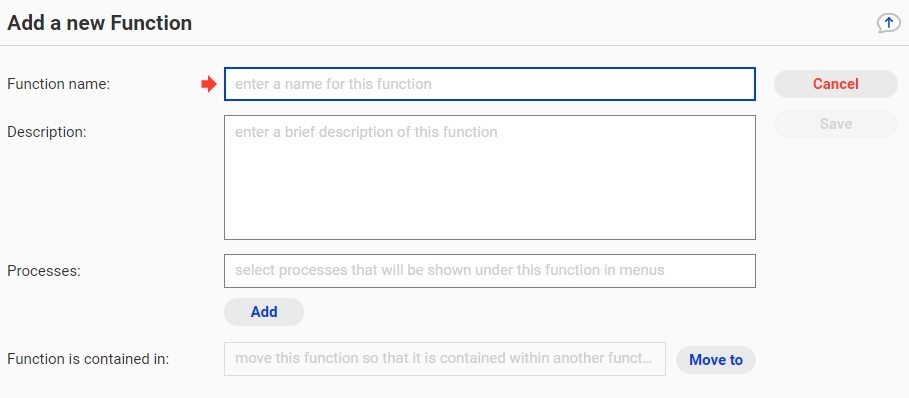Cancel adding the new function
909x398 pixels.
click(835, 84)
